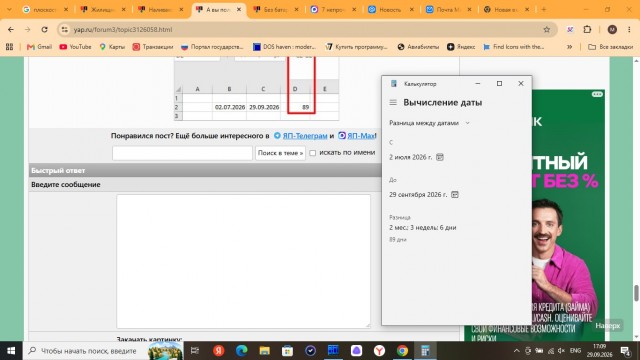
Task: Open the Яндекс bookmark
Action: 461,47
